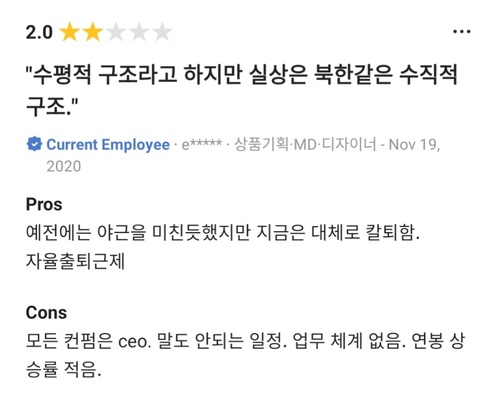Click the second gold rating star
The height and width of the screenshot is (396, 500).
pos(93,32)
